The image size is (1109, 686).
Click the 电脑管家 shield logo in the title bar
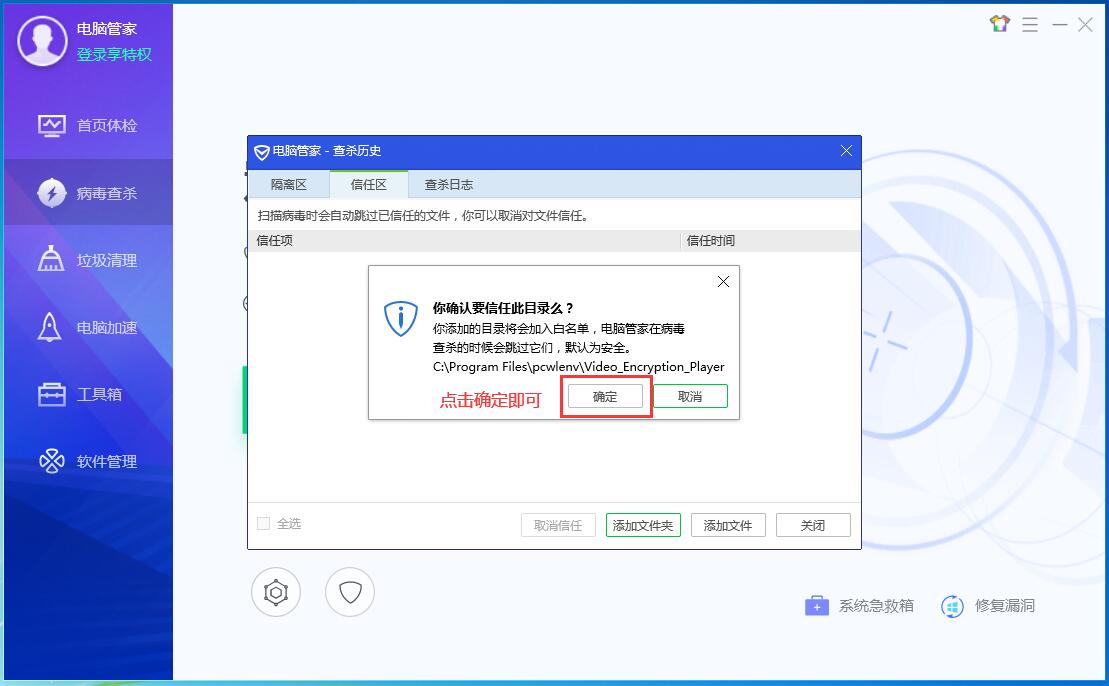coord(262,151)
